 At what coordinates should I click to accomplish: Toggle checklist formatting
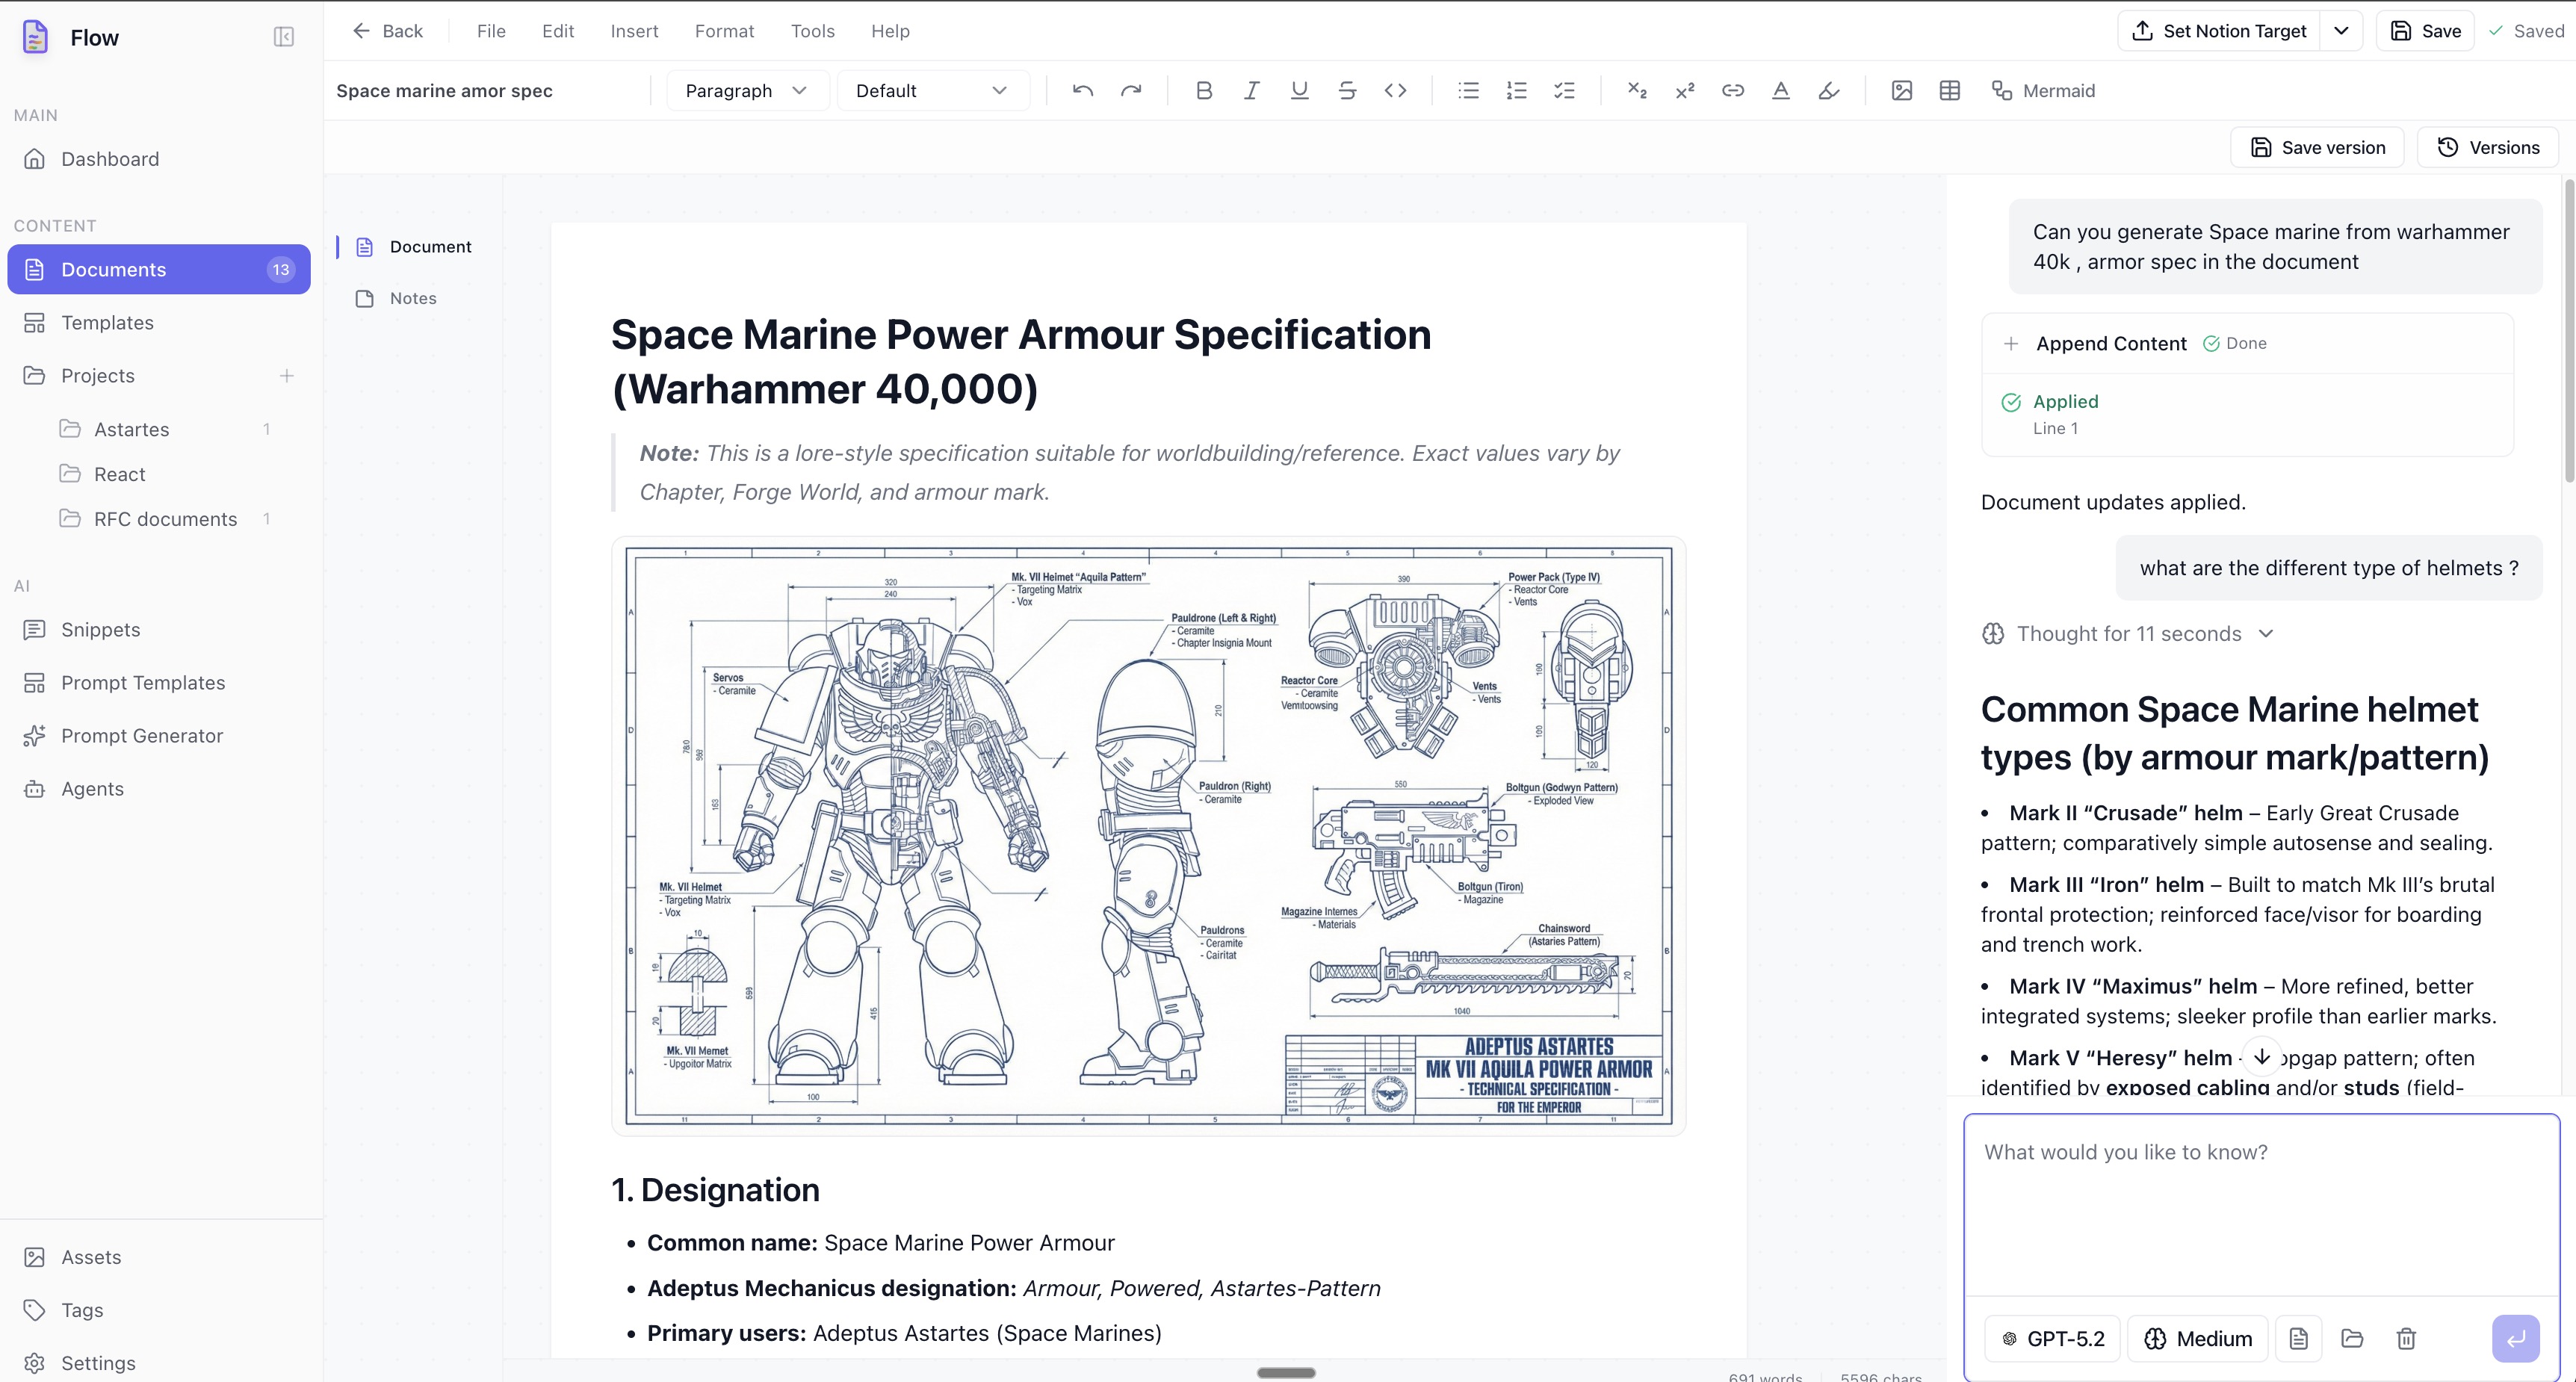tap(1564, 91)
